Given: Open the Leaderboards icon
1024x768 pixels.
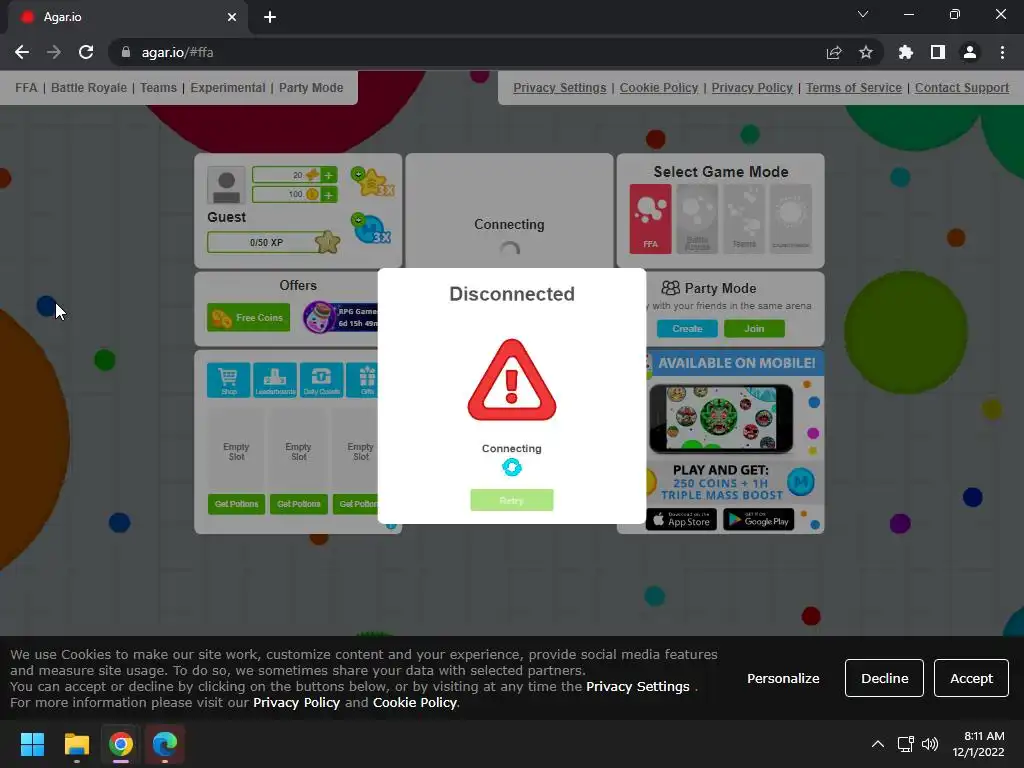Looking at the screenshot, I should click(x=275, y=379).
